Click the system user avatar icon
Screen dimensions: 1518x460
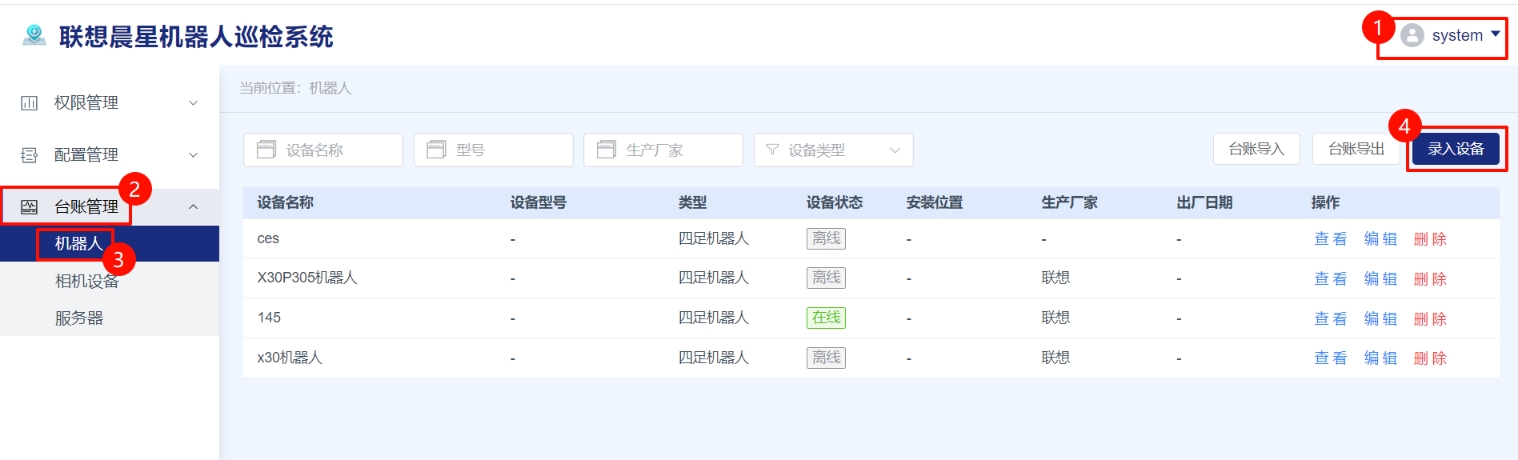click(x=1412, y=36)
